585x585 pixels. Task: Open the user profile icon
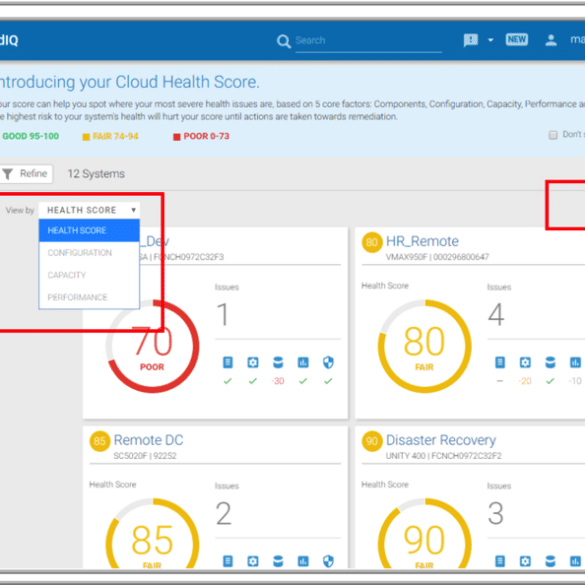[551, 40]
